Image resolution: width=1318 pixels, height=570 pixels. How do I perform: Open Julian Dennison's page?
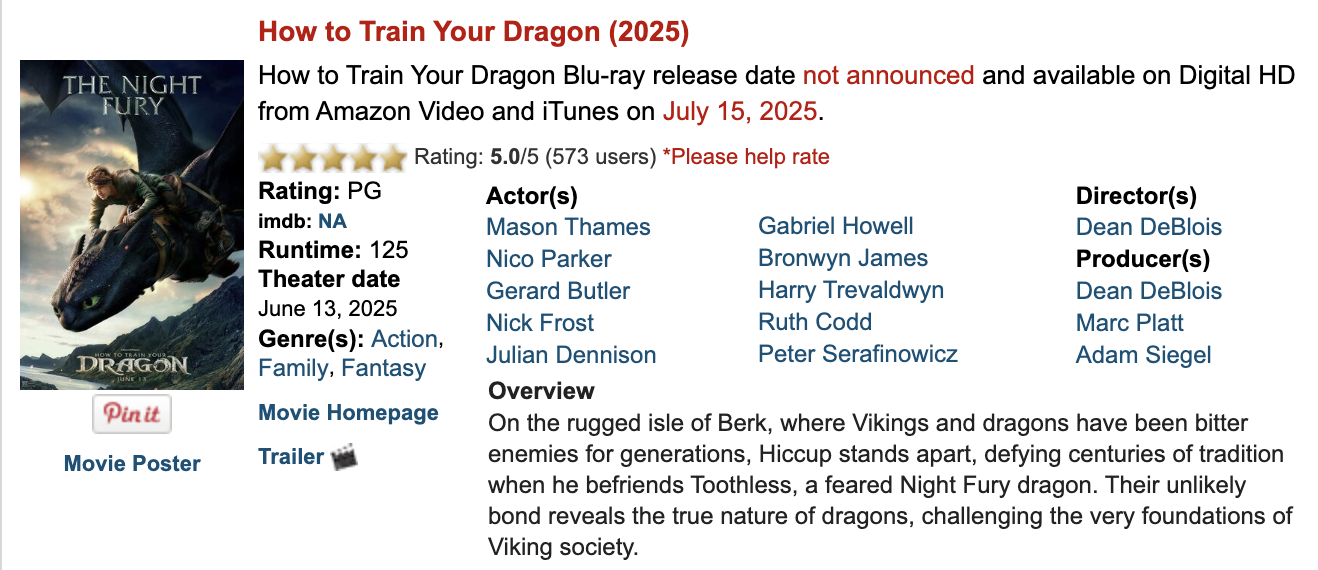[x=571, y=355]
